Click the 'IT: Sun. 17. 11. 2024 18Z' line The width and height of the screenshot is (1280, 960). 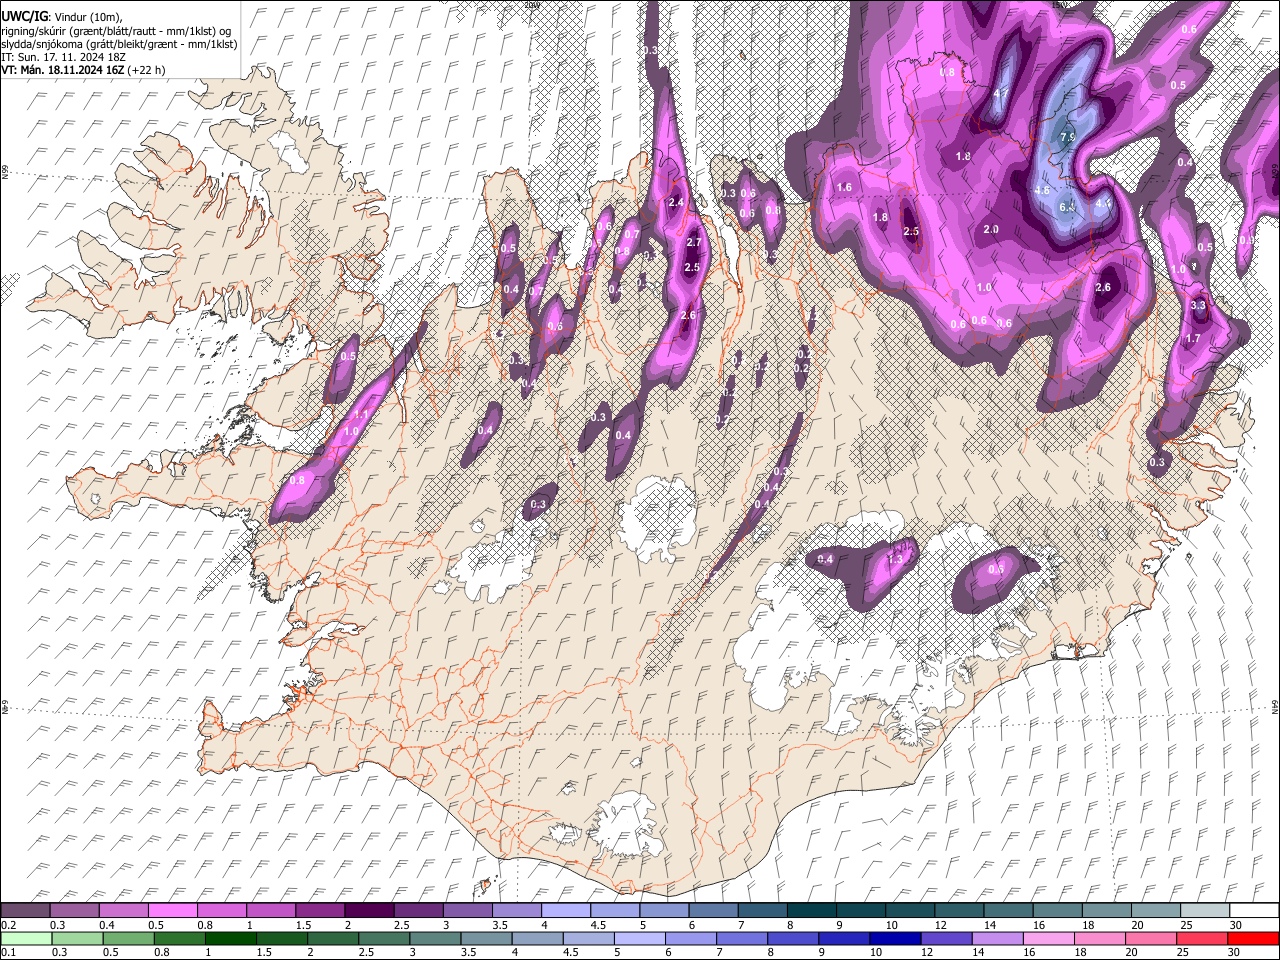point(65,57)
